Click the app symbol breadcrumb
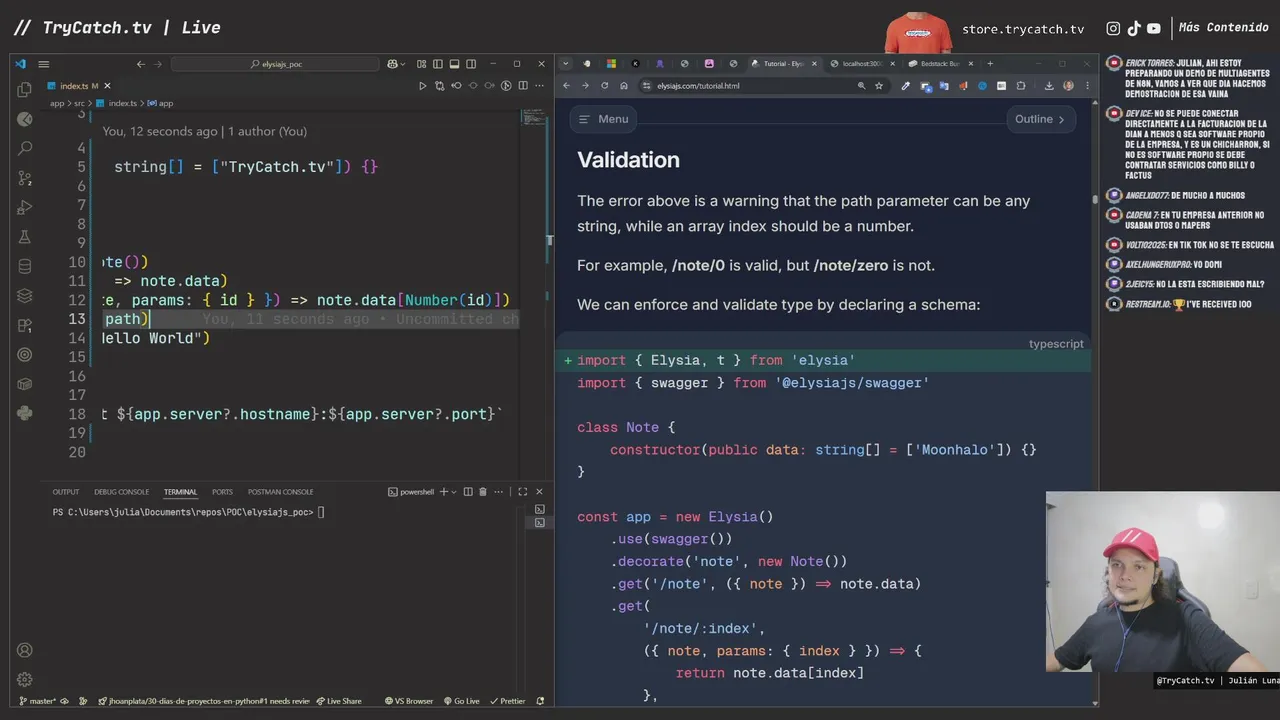This screenshot has height=720, width=1280. tap(161, 103)
